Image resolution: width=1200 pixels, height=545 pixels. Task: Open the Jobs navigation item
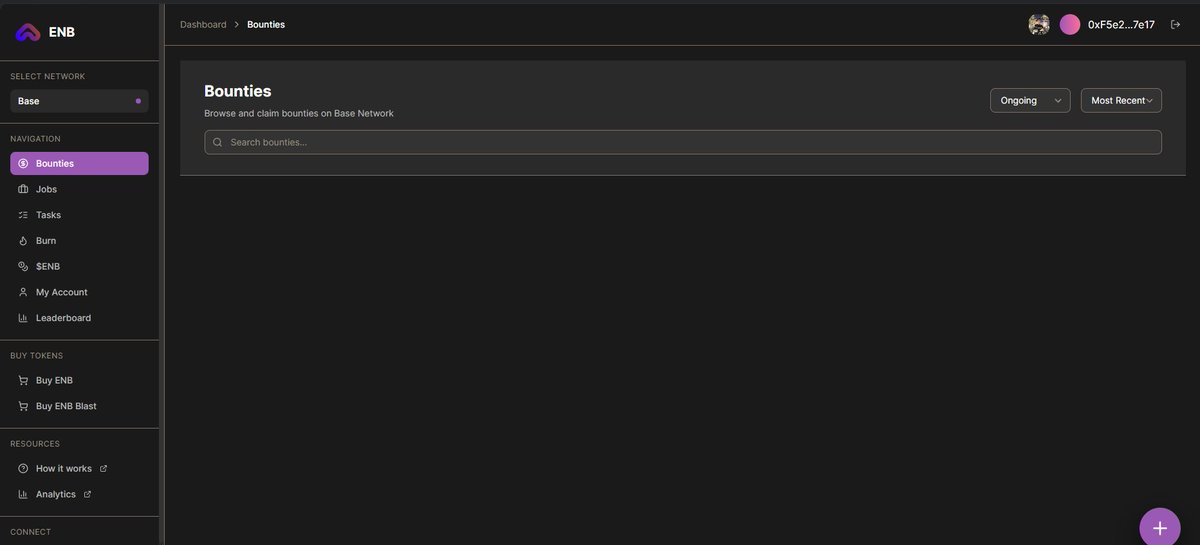(79, 189)
